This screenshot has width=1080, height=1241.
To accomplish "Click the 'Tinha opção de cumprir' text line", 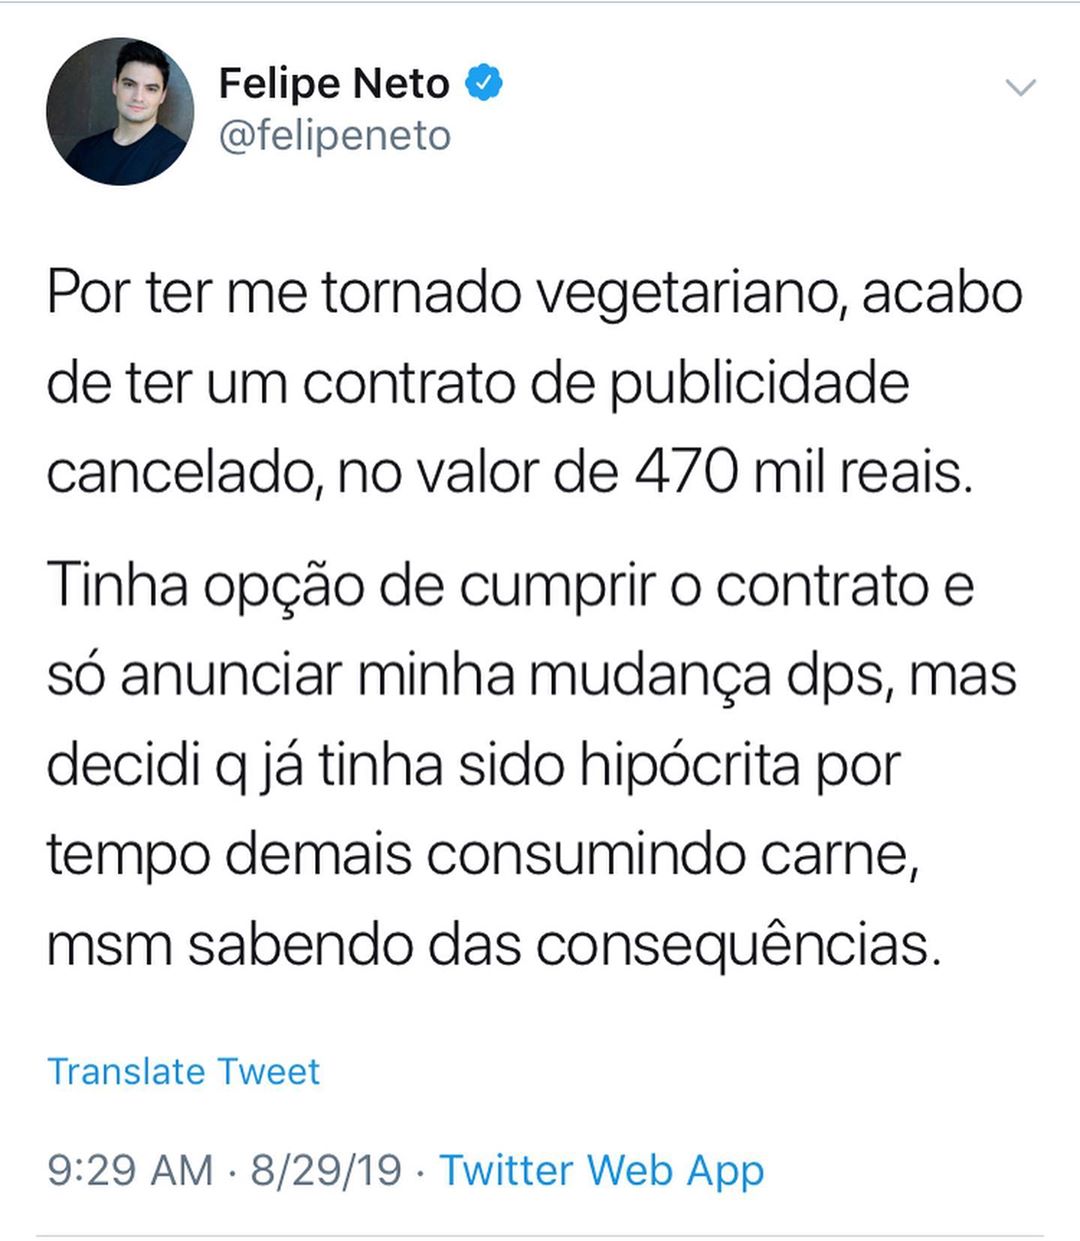I will coord(351,587).
